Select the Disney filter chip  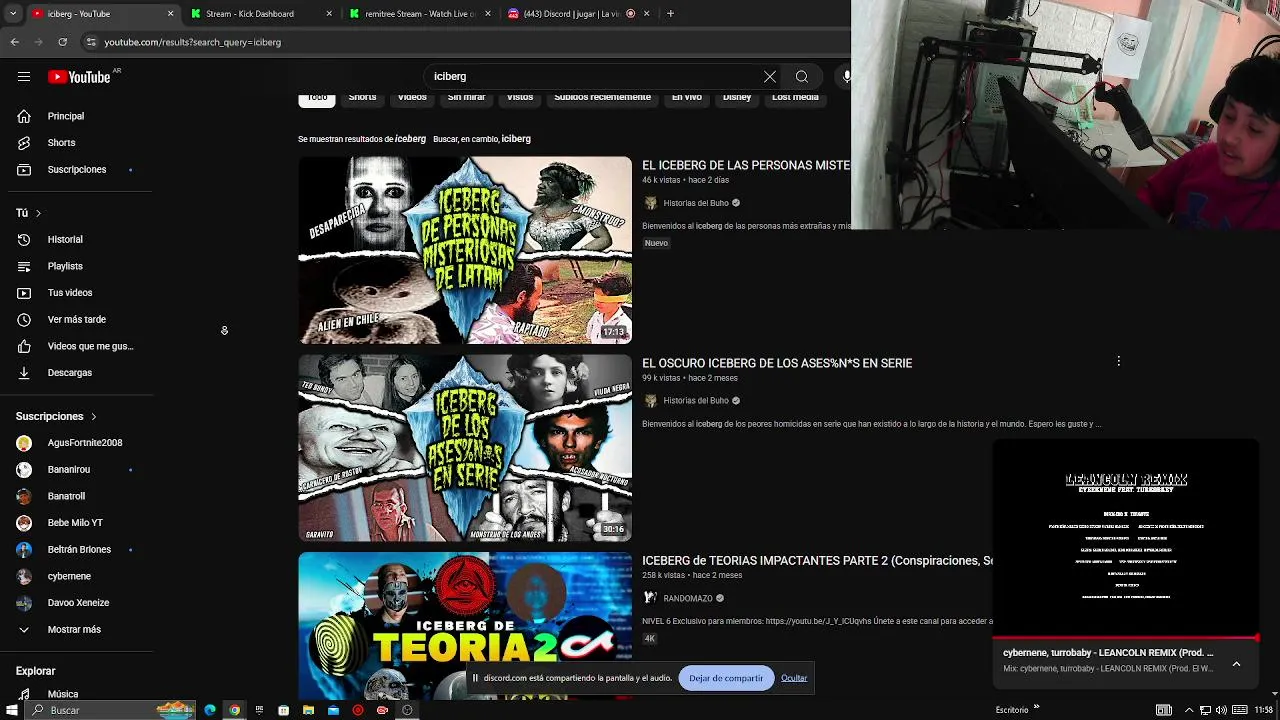737,98
